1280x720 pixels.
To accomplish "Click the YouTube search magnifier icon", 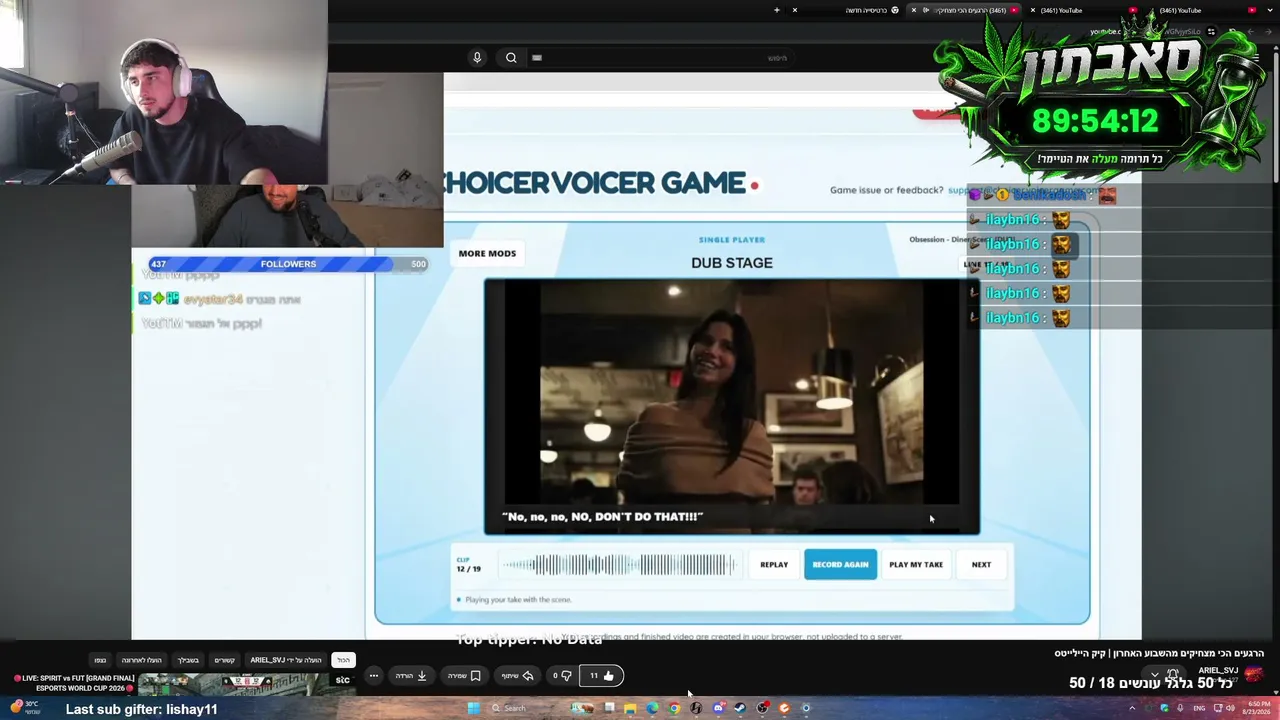I will point(511,58).
